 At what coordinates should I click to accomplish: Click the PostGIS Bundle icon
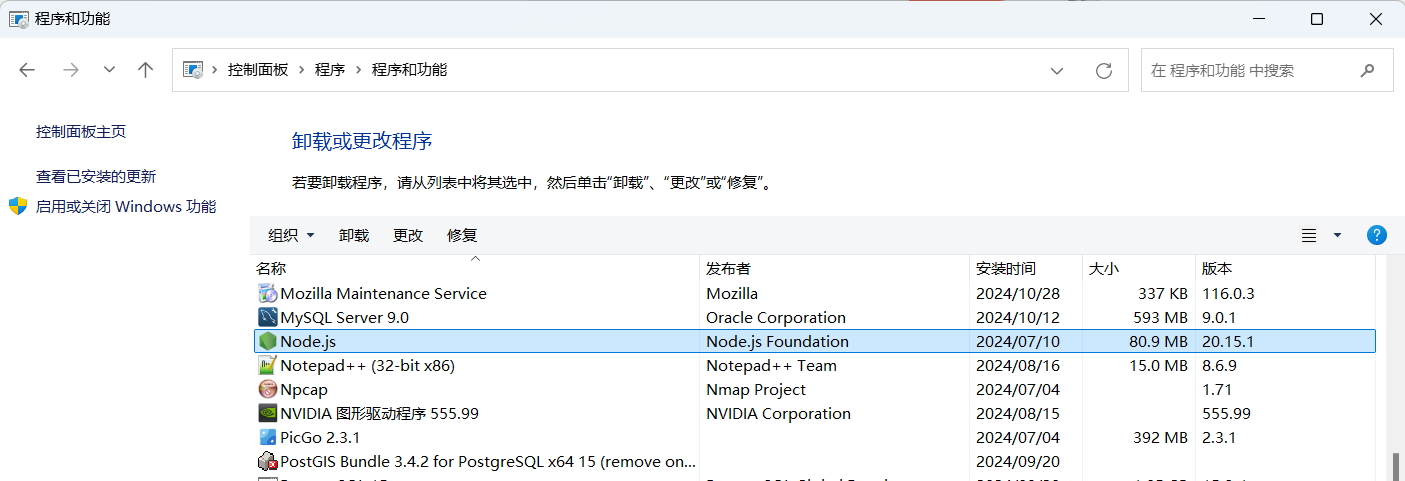coord(267,462)
